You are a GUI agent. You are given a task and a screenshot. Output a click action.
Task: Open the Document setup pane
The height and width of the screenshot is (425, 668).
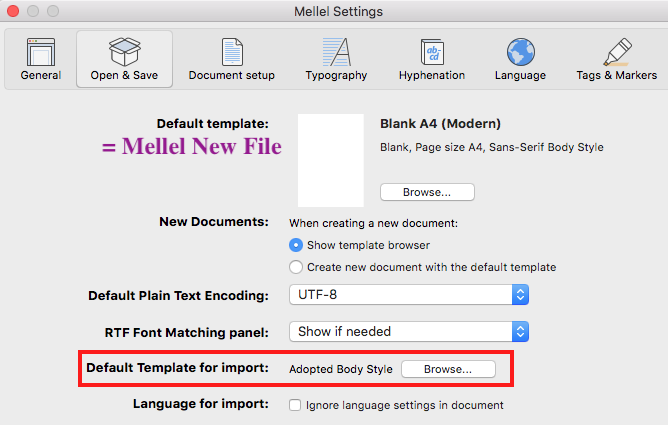(231, 59)
